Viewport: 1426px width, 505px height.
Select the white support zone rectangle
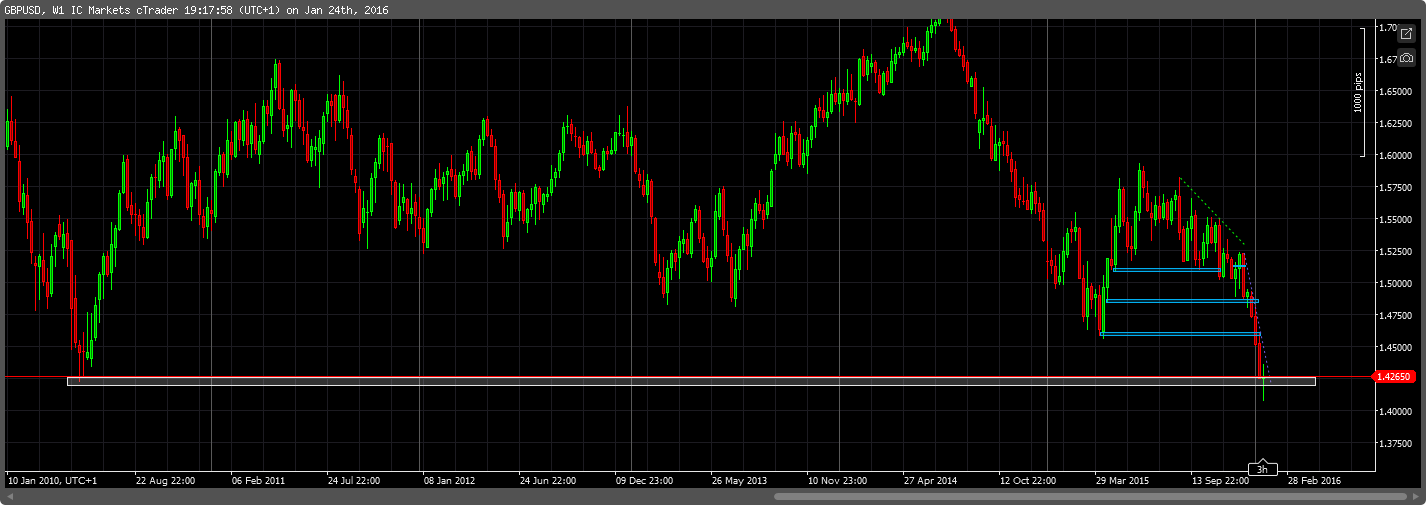tap(690, 382)
